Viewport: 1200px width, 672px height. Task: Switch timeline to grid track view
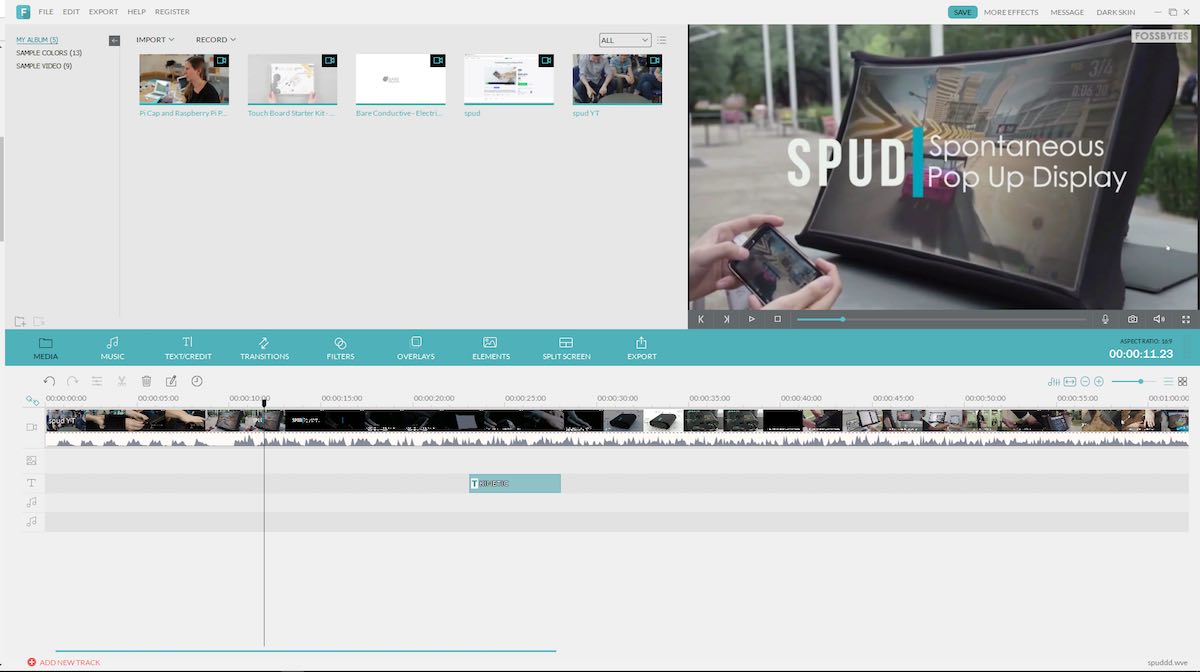[x=1183, y=381]
